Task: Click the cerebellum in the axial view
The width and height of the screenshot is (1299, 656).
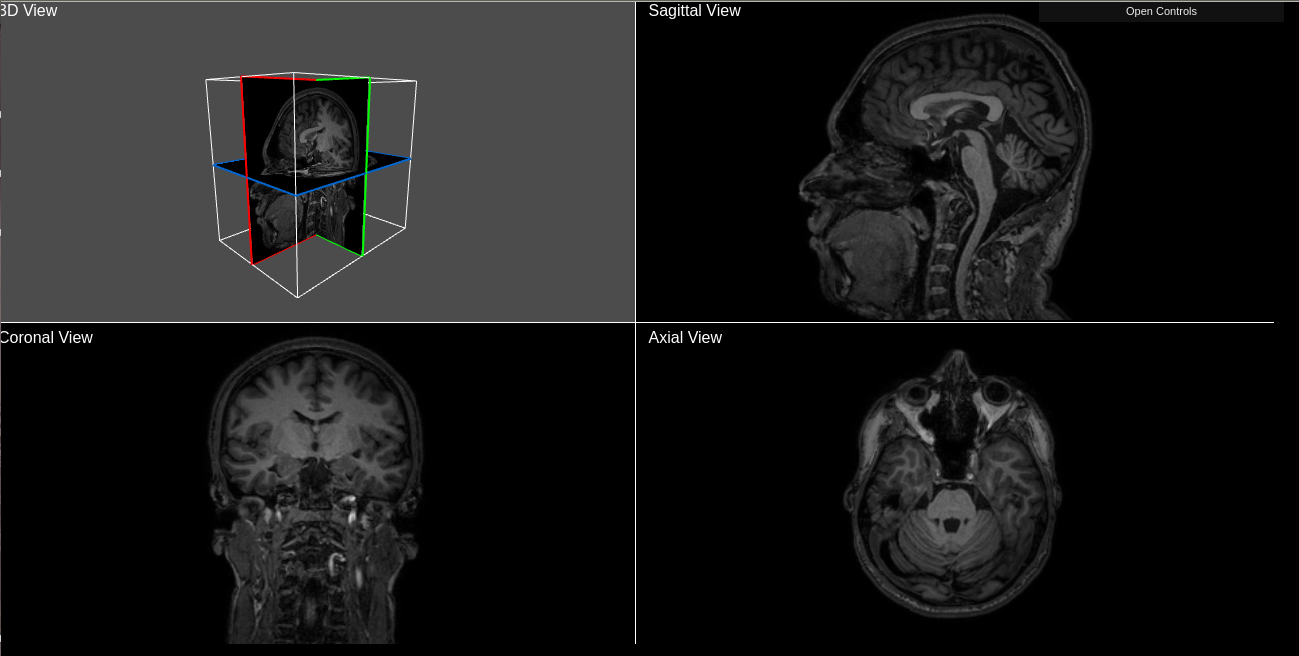Action: (x=945, y=550)
